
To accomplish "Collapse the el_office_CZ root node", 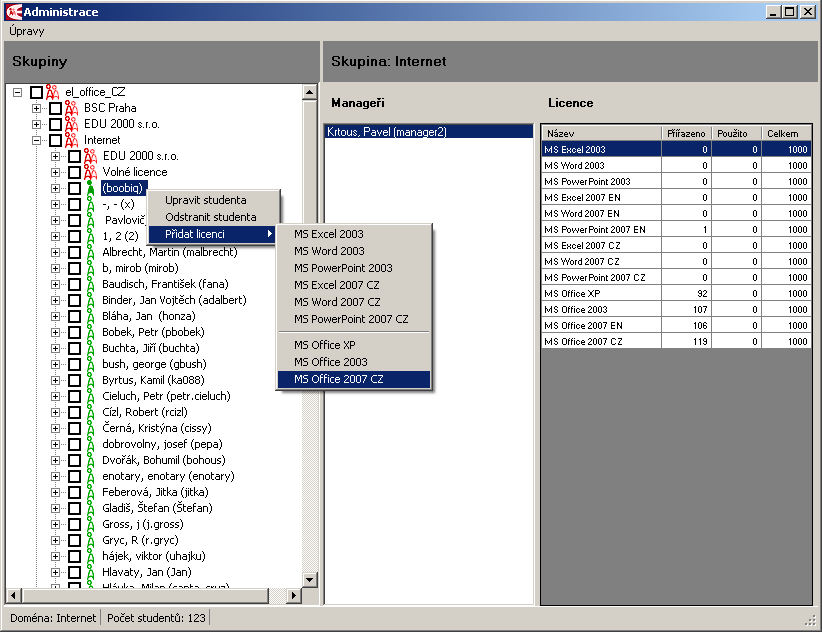I will coord(17,92).
